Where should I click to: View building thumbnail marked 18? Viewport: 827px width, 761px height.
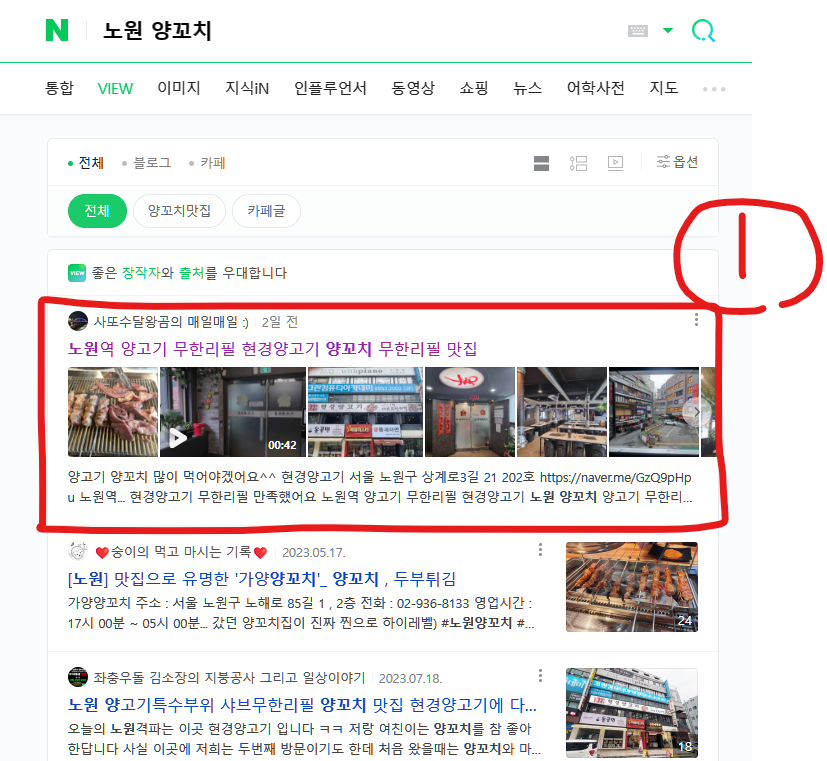(632, 713)
